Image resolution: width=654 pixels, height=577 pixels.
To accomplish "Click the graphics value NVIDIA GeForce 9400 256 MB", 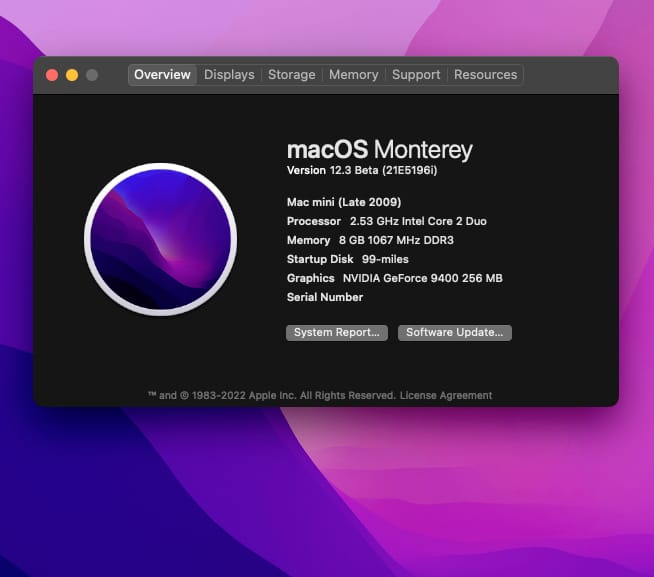I will pyautogui.click(x=423, y=278).
